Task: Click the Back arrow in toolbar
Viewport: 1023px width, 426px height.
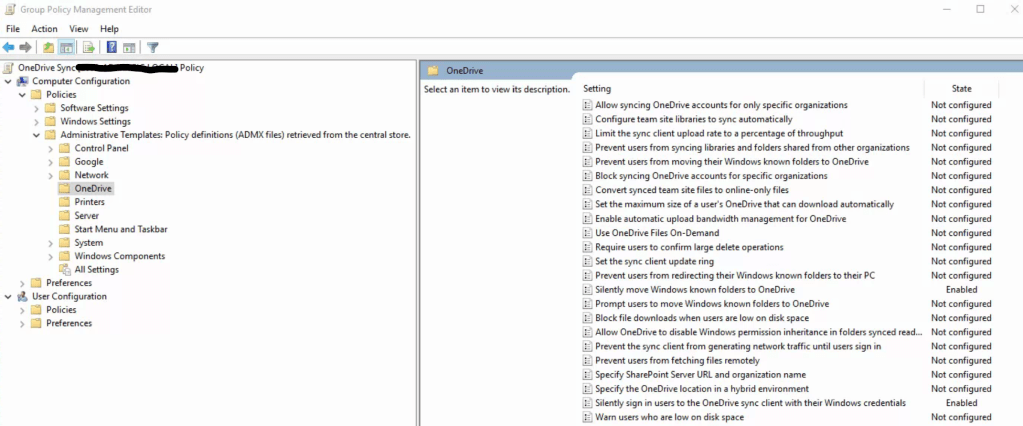Action: tap(9, 47)
